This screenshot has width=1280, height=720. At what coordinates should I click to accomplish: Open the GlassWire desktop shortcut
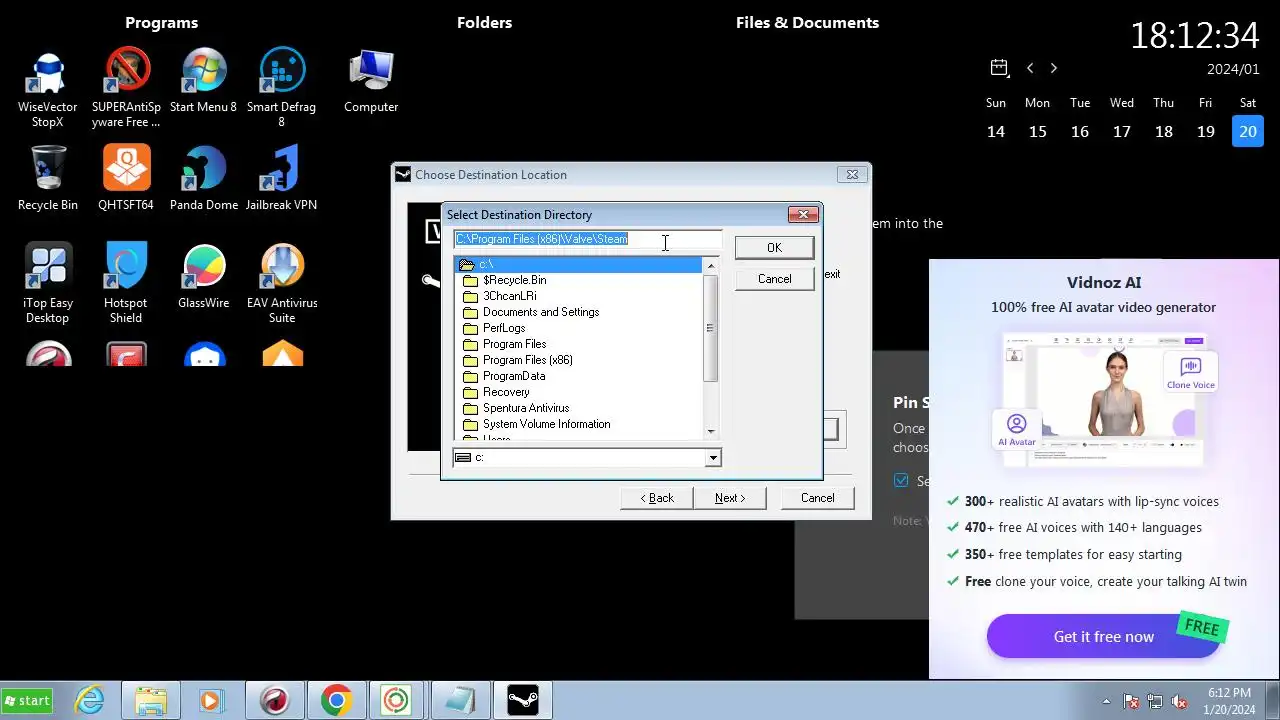click(204, 276)
